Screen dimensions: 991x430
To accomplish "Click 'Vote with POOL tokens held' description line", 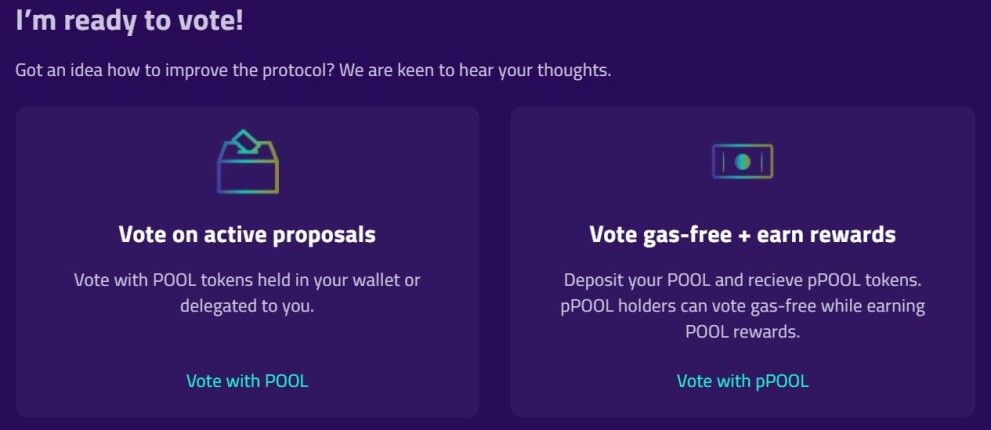I will pyautogui.click(x=247, y=280).
